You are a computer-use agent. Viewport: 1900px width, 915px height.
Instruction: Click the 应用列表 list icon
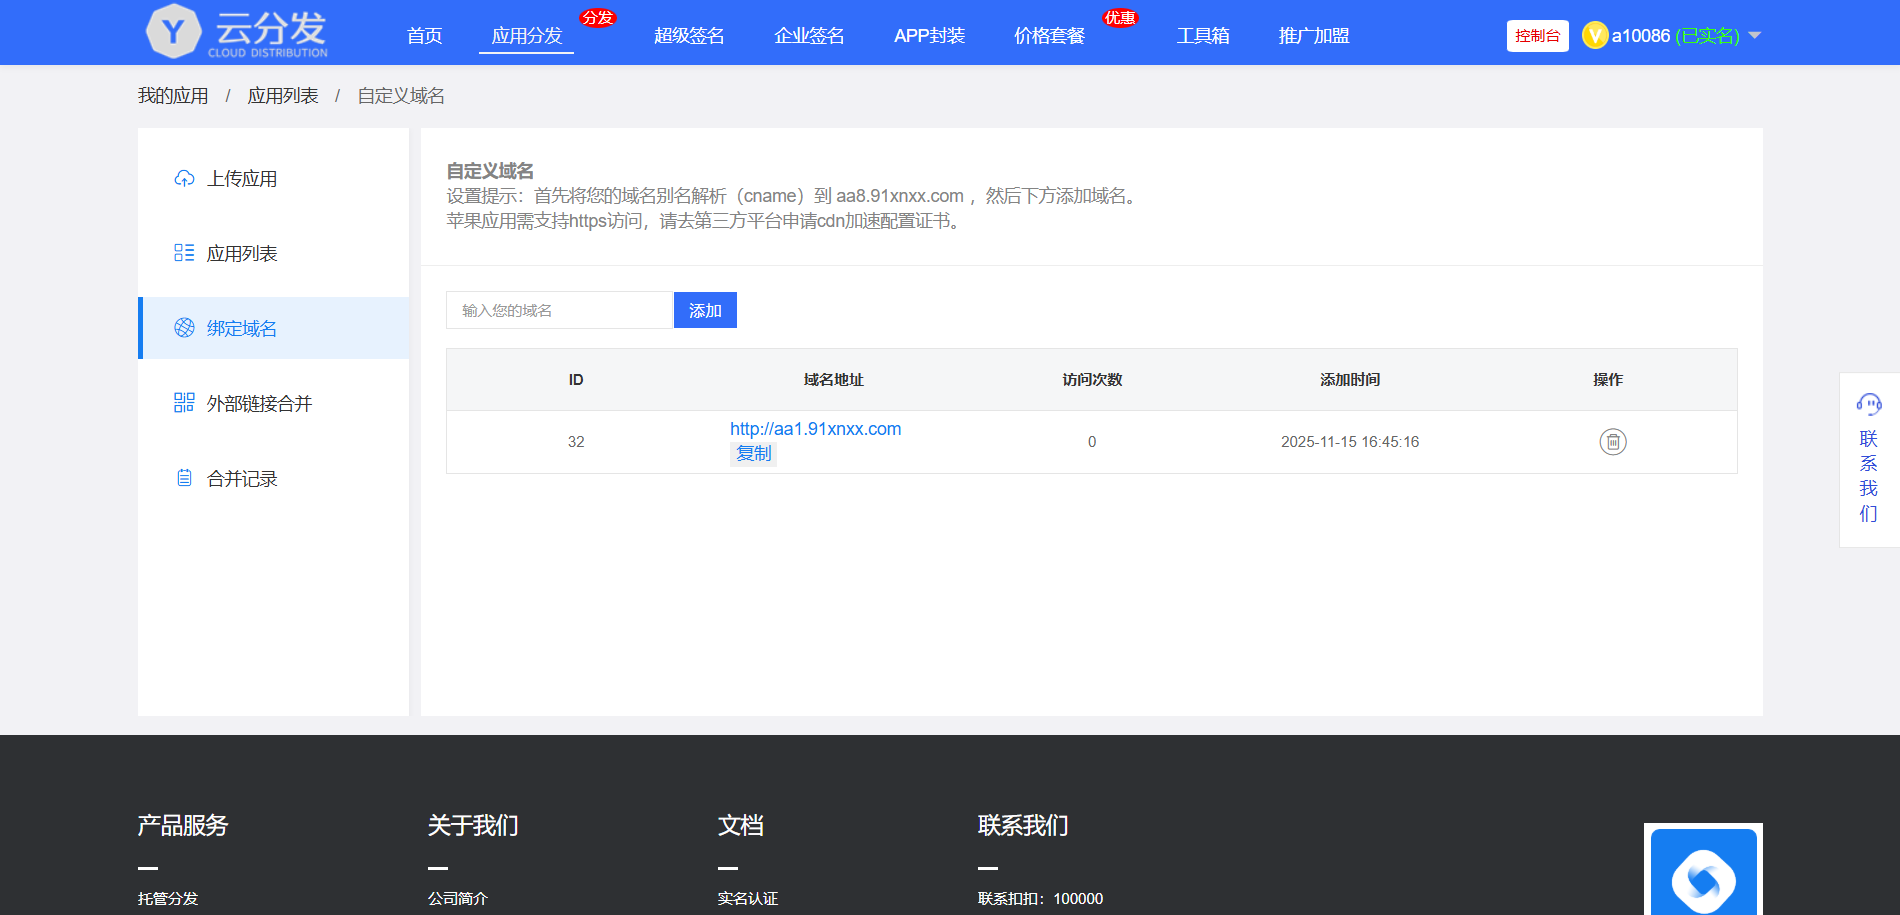[x=184, y=253]
